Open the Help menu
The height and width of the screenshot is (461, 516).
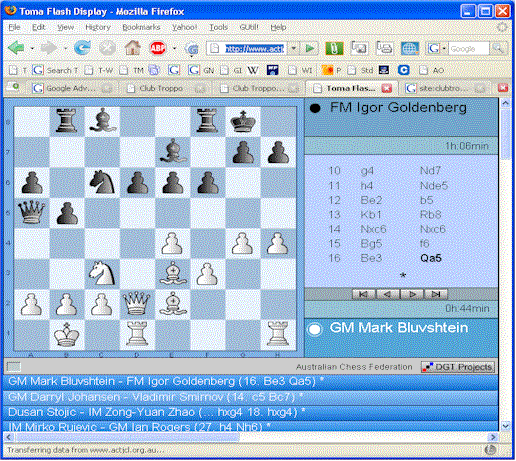[x=278, y=27]
